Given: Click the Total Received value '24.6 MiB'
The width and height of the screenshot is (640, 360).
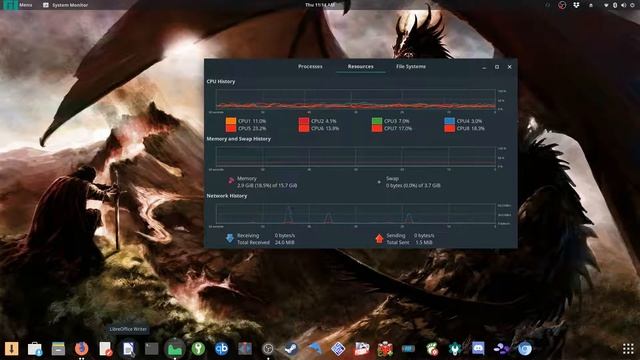Looking at the screenshot, I should (x=284, y=242).
